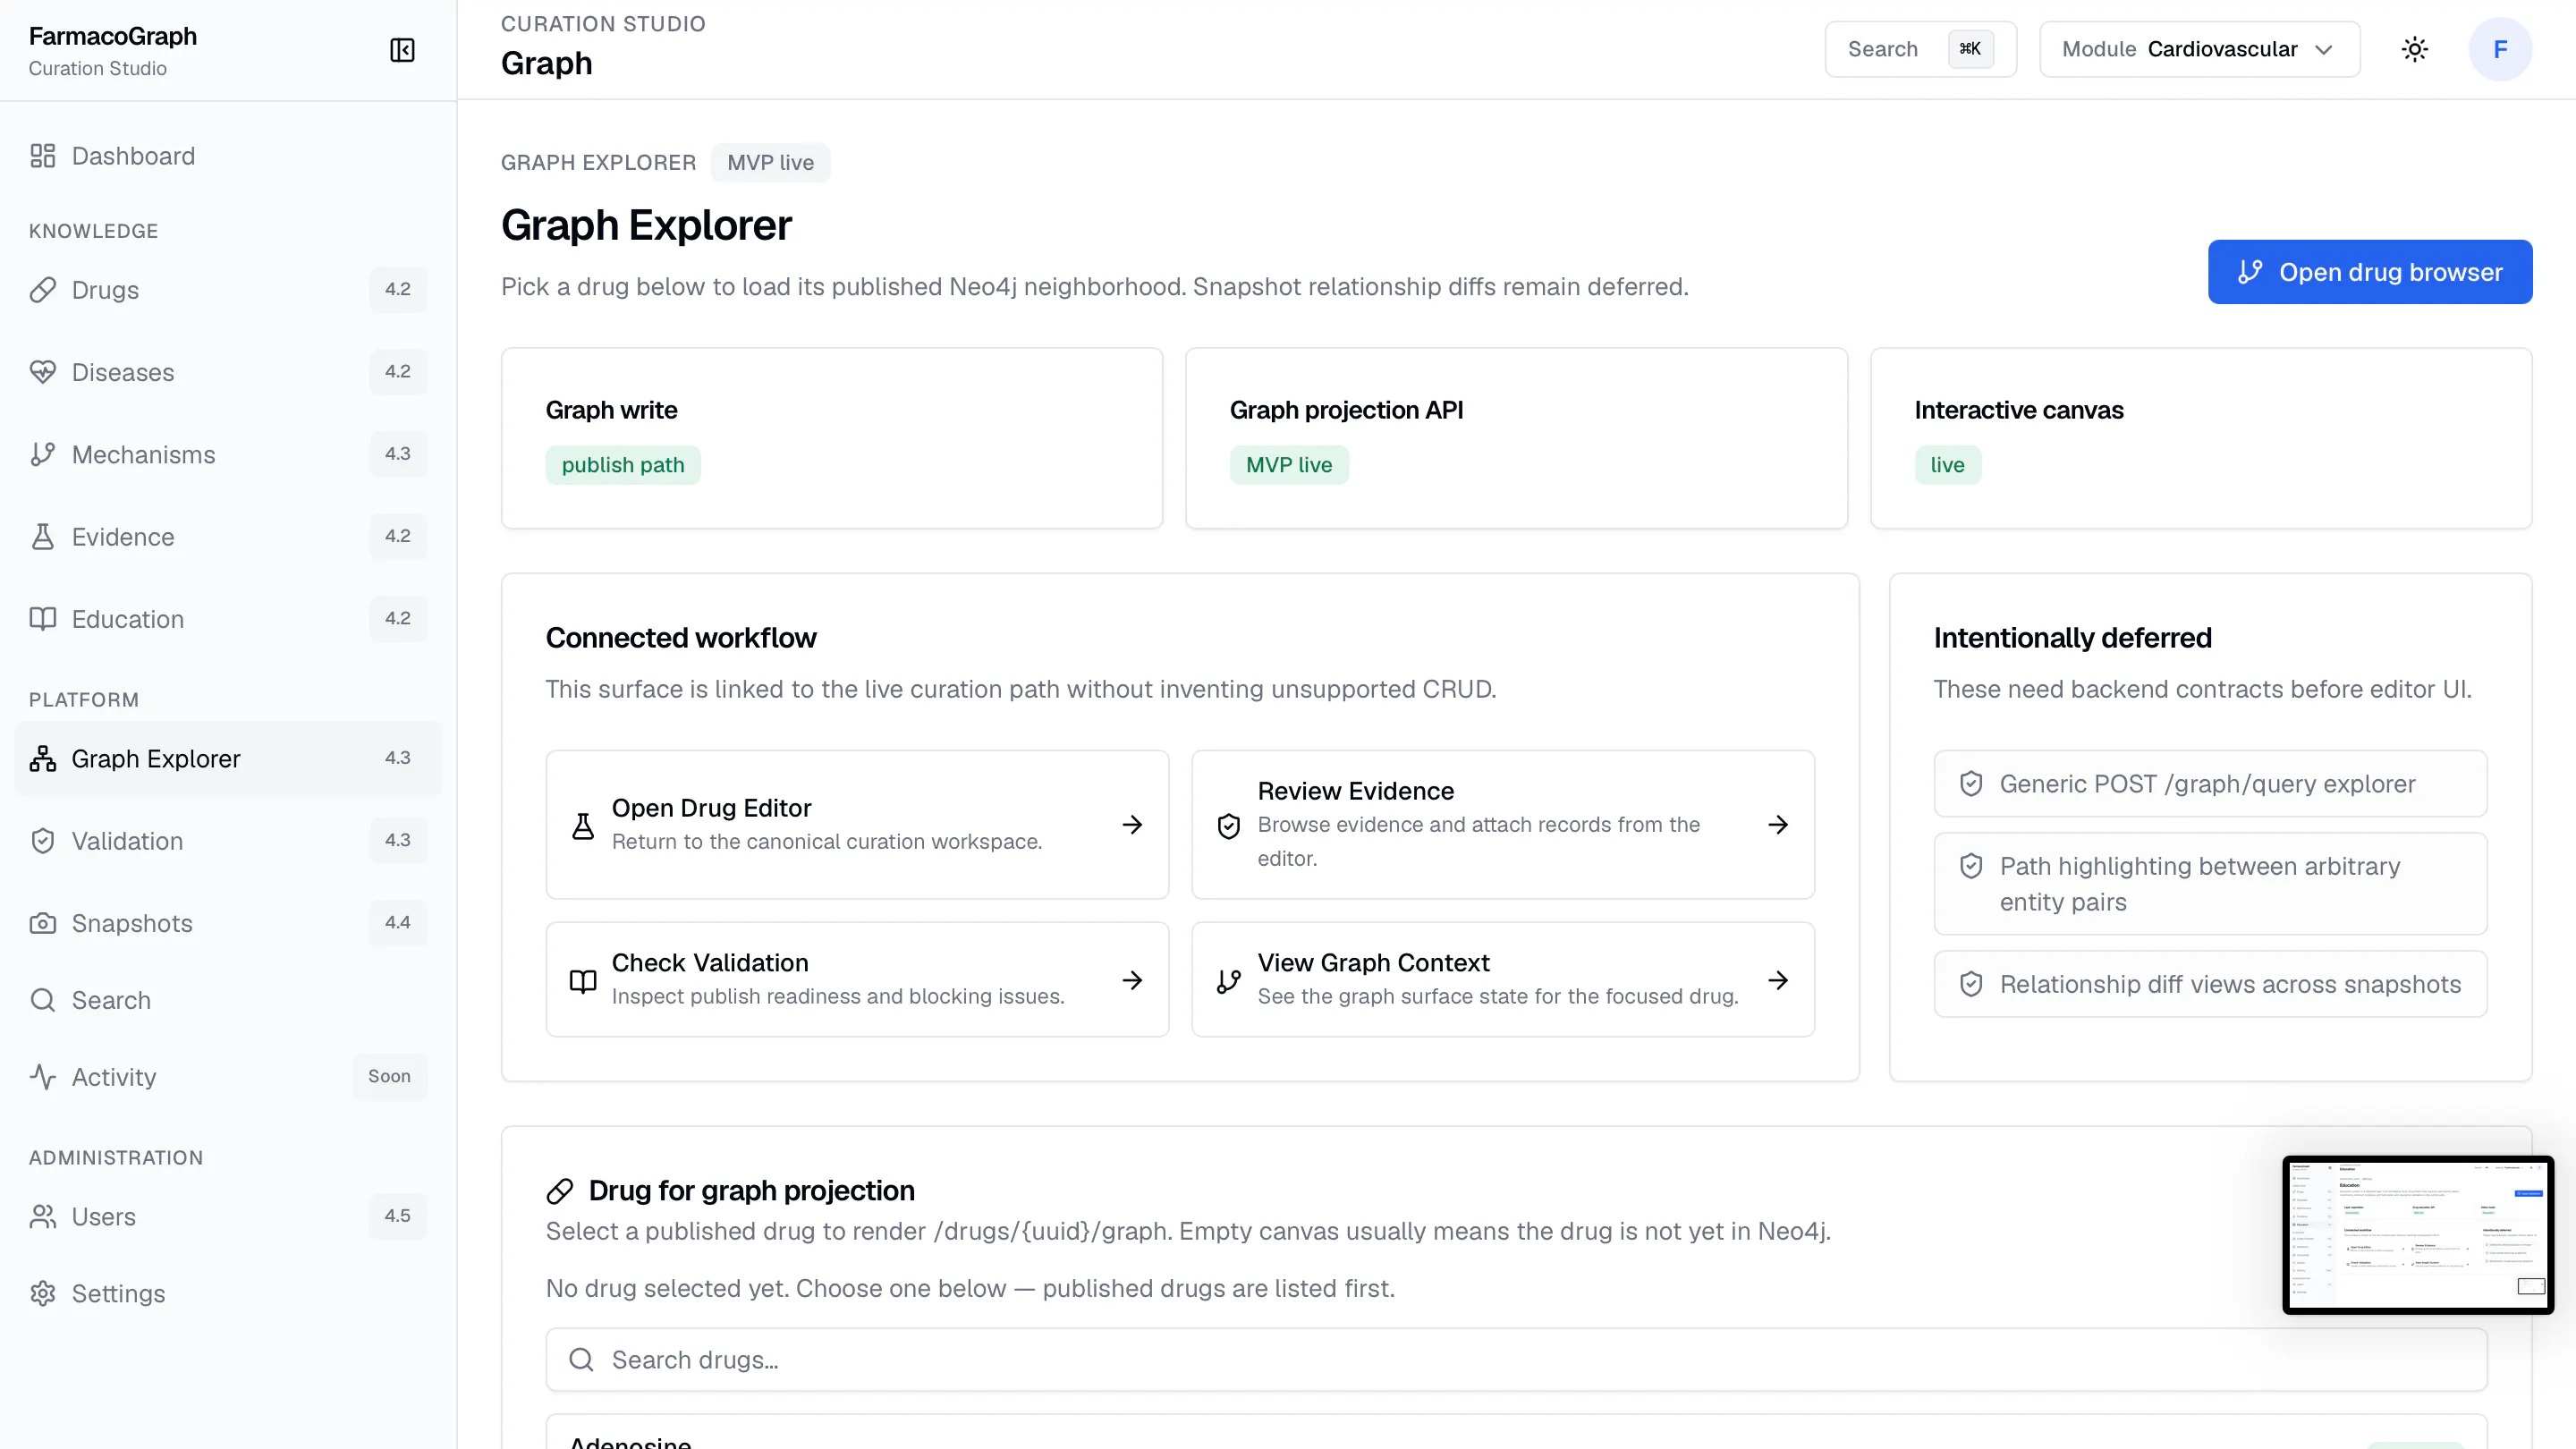The height and width of the screenshot is (1449, 2576).
Task: Click the FarmacoGraph logo title
Action: pyautogui.click(x=113, y=36)
